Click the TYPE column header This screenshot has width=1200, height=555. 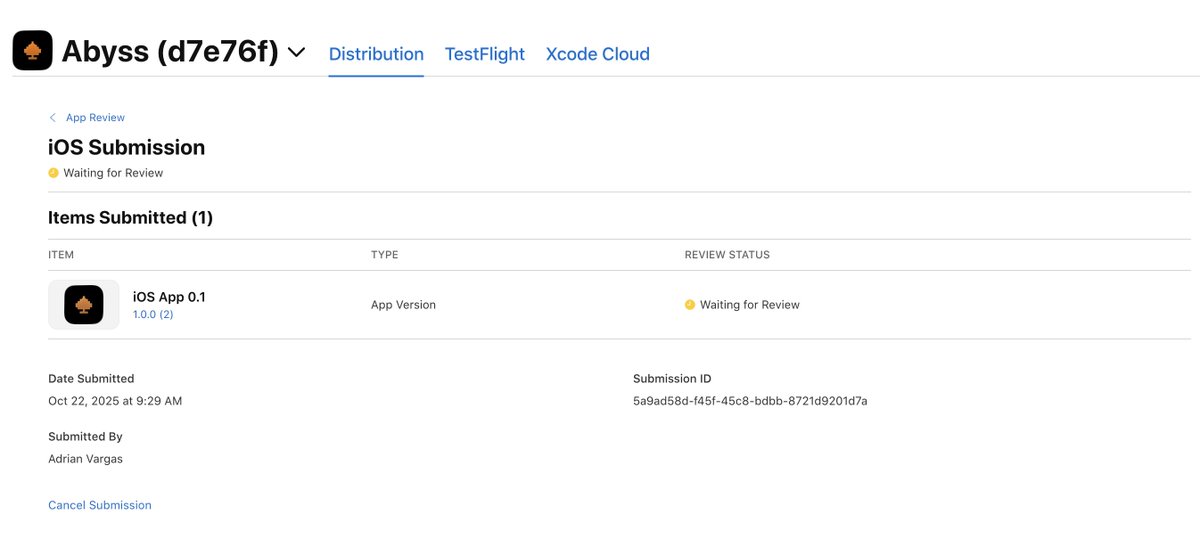(x=385, y=255)
